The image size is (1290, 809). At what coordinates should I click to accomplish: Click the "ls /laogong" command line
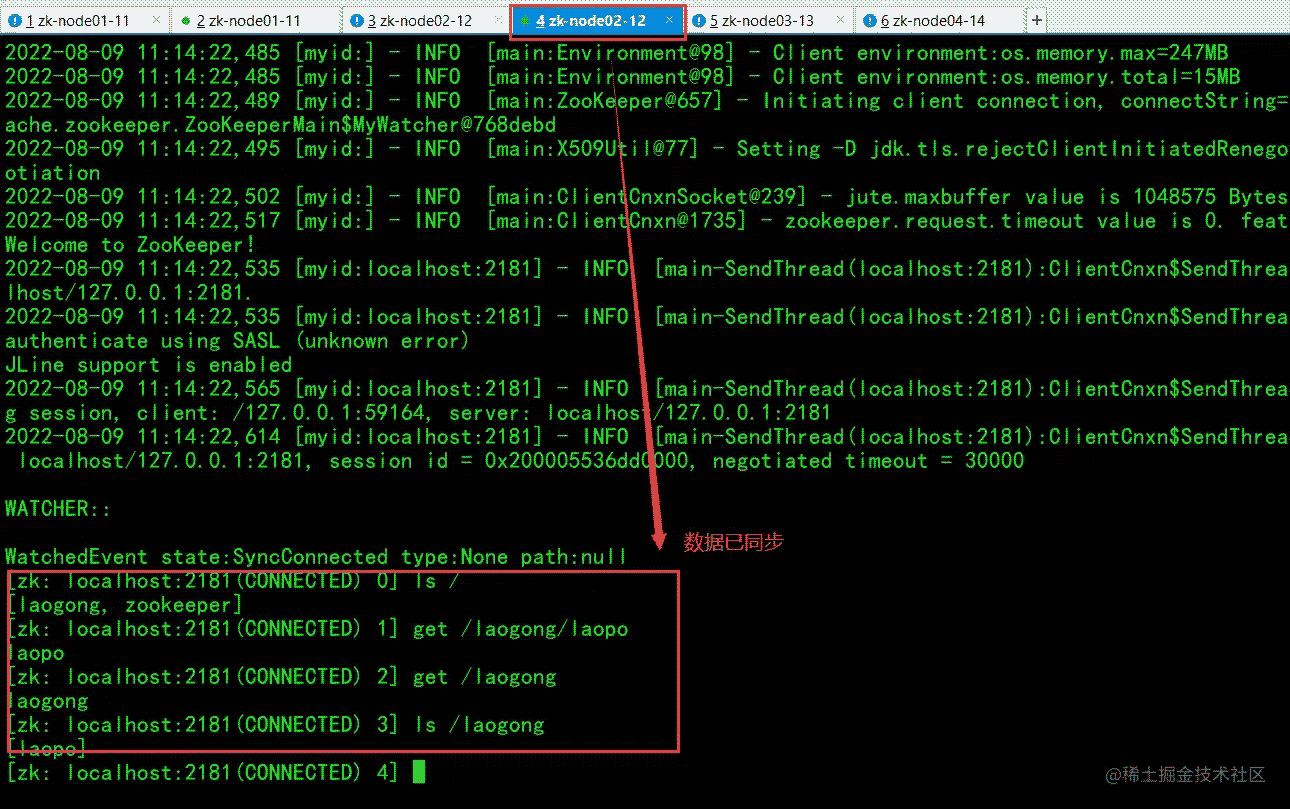(479, 725)
